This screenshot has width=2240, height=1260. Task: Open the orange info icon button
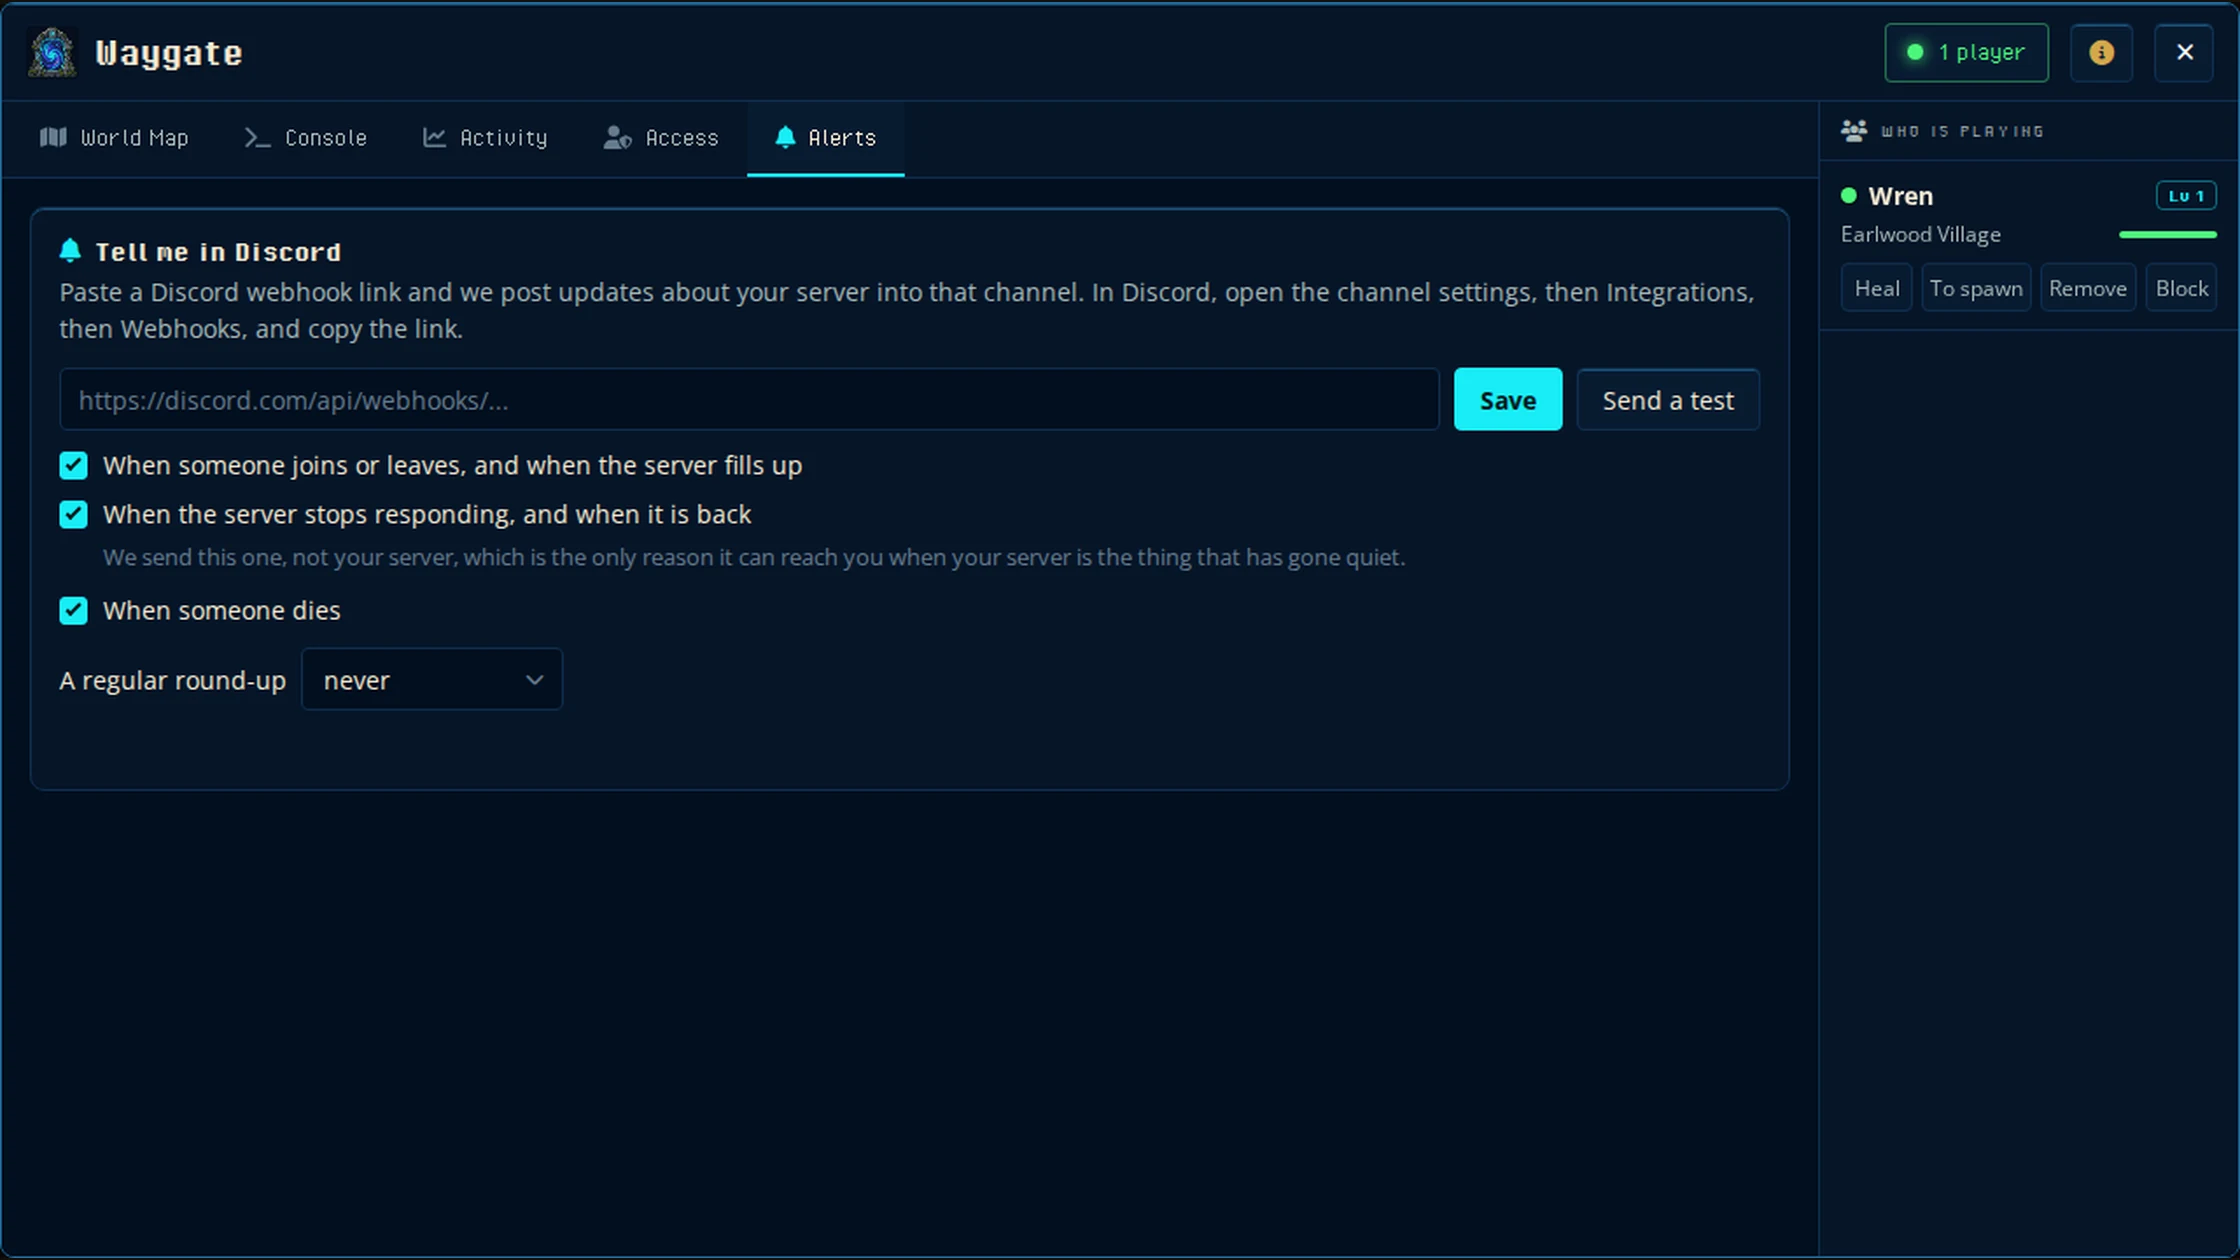pos(2101,52)
